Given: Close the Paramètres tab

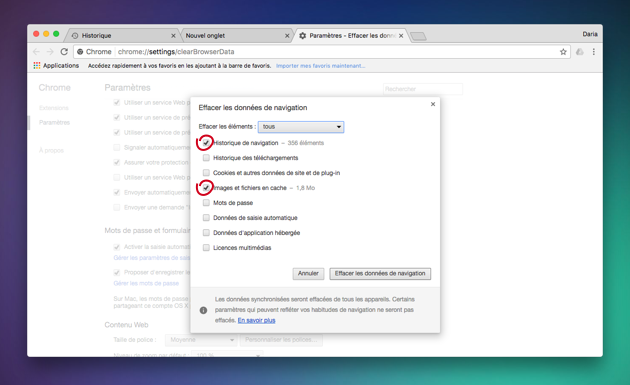Looking at the screenshot, I should [401, 36].
